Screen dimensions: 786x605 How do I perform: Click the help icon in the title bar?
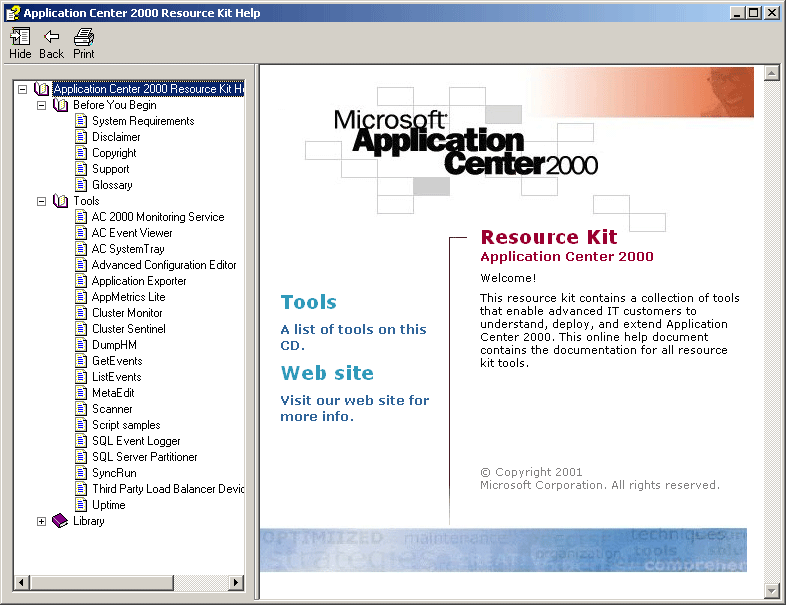[x=13, y=13]
